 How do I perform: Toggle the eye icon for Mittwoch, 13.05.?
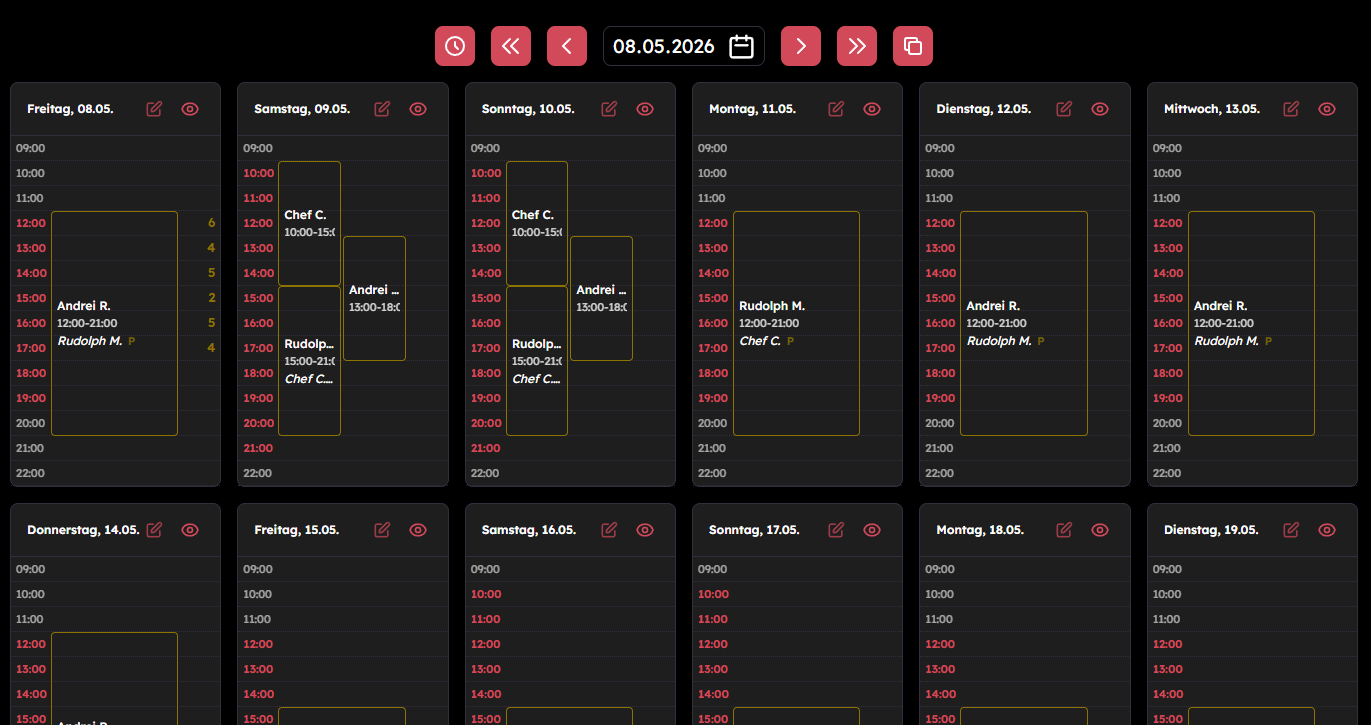click(1327, 109)
